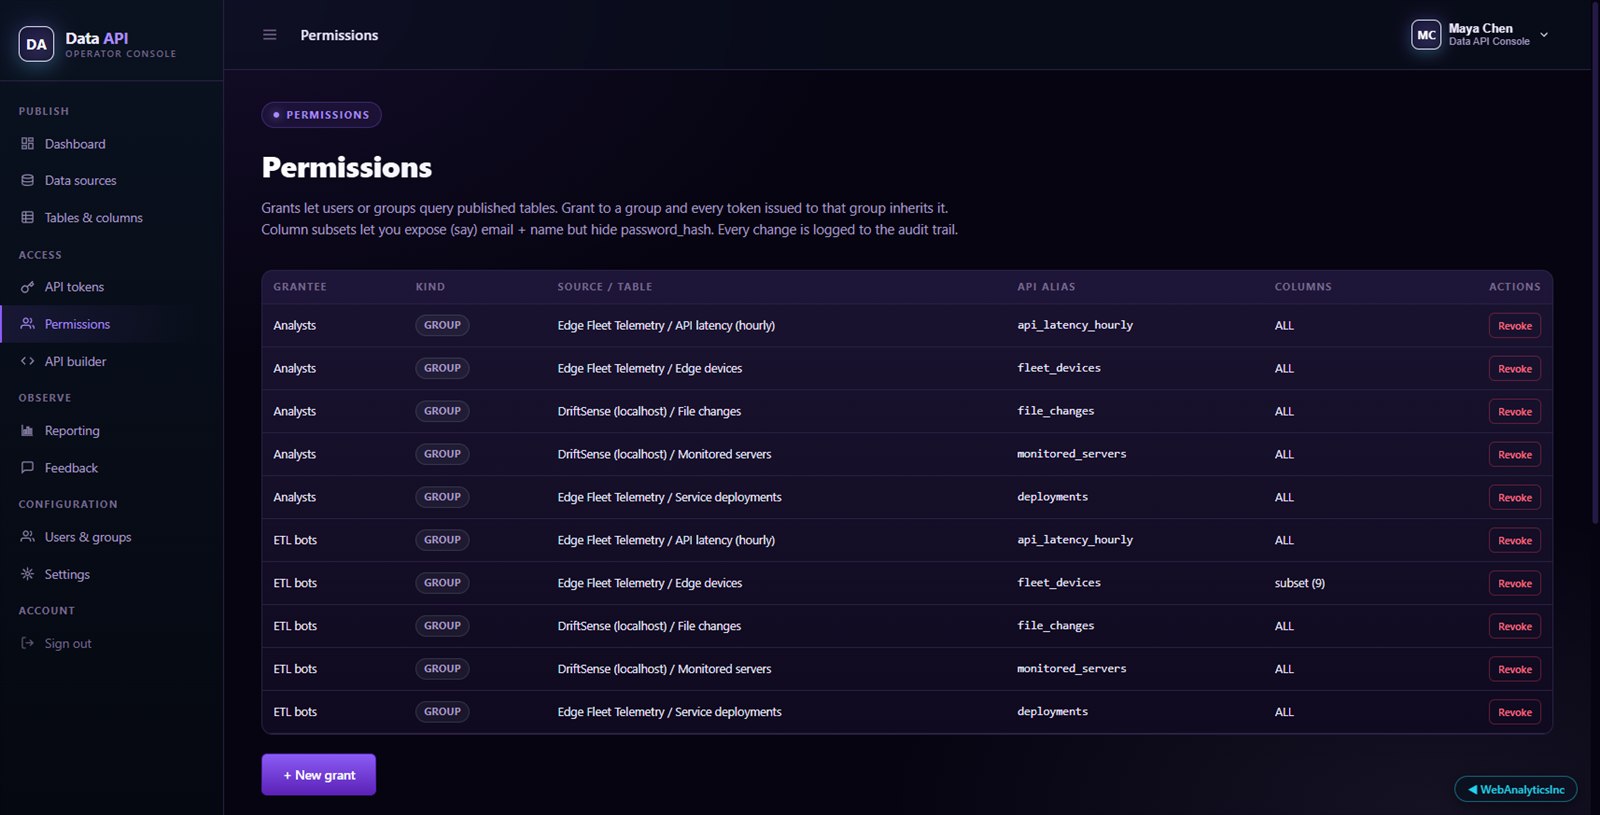Click the Users & groups icon
The image size is (1600, 815).
[x=27, y=537]
